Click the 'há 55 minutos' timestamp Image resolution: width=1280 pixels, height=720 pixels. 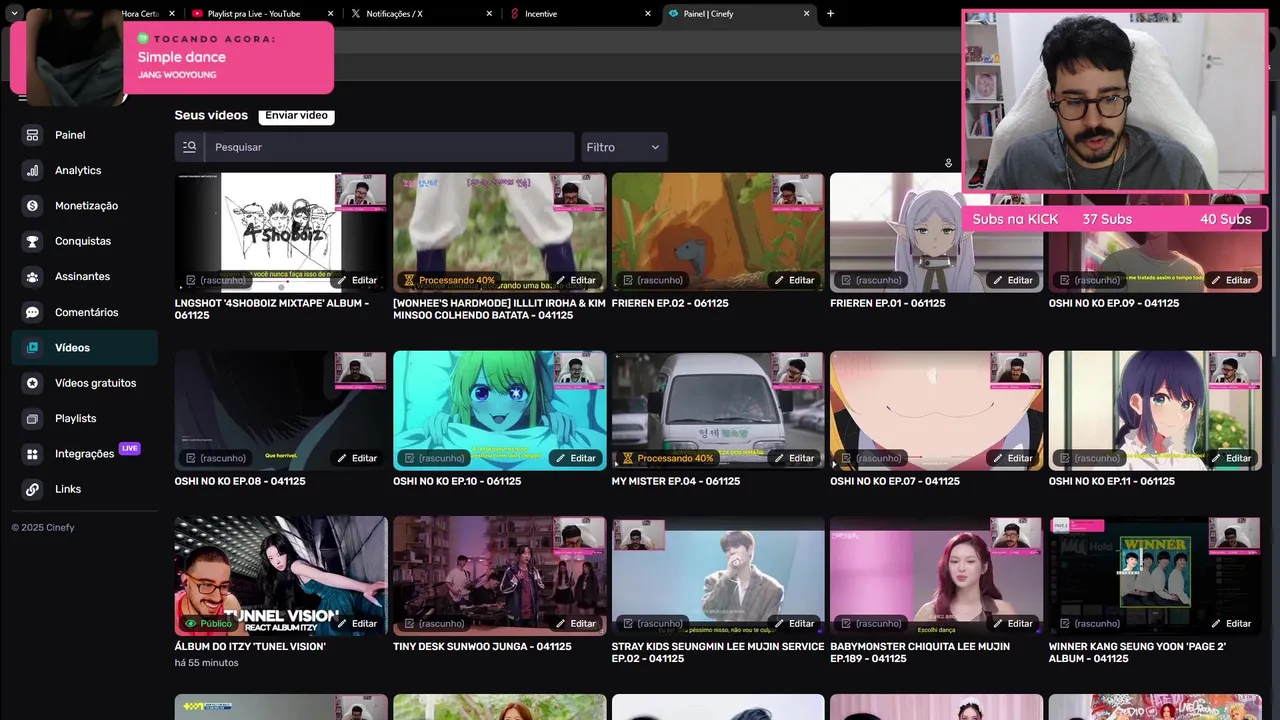click(x=206, y=663)
